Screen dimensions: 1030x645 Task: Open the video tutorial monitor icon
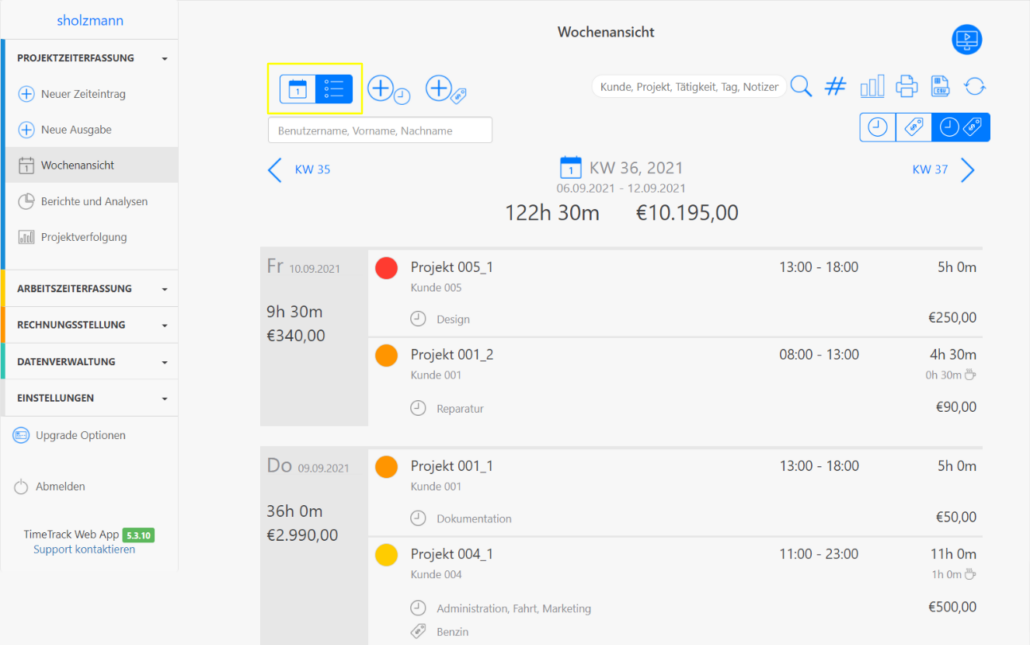point(967,40)
